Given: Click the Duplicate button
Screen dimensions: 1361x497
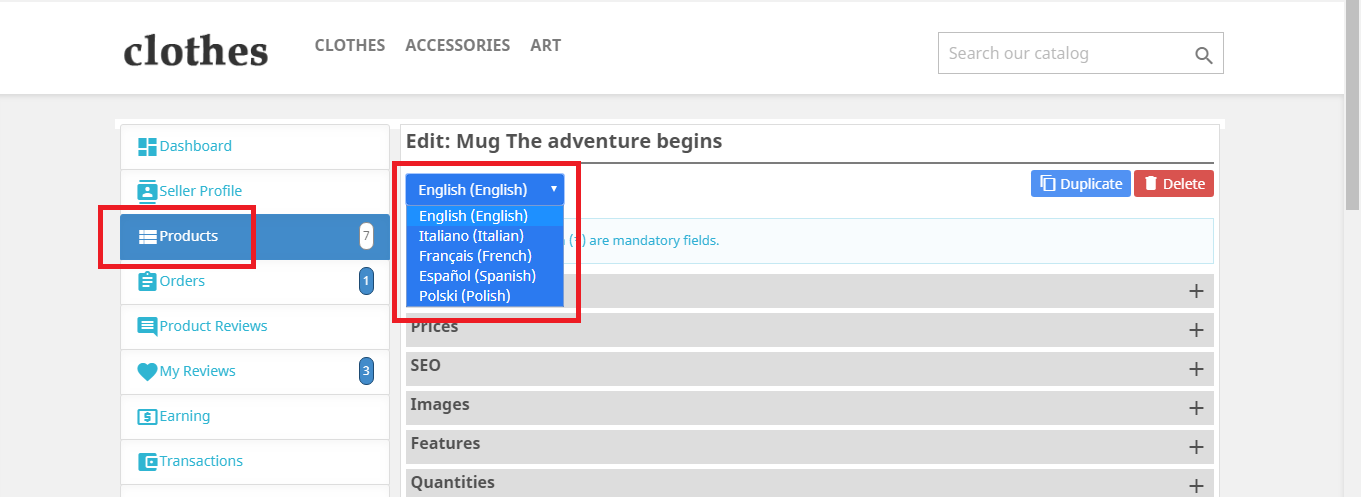Looking at the screenshot, I should point(1080,184).
